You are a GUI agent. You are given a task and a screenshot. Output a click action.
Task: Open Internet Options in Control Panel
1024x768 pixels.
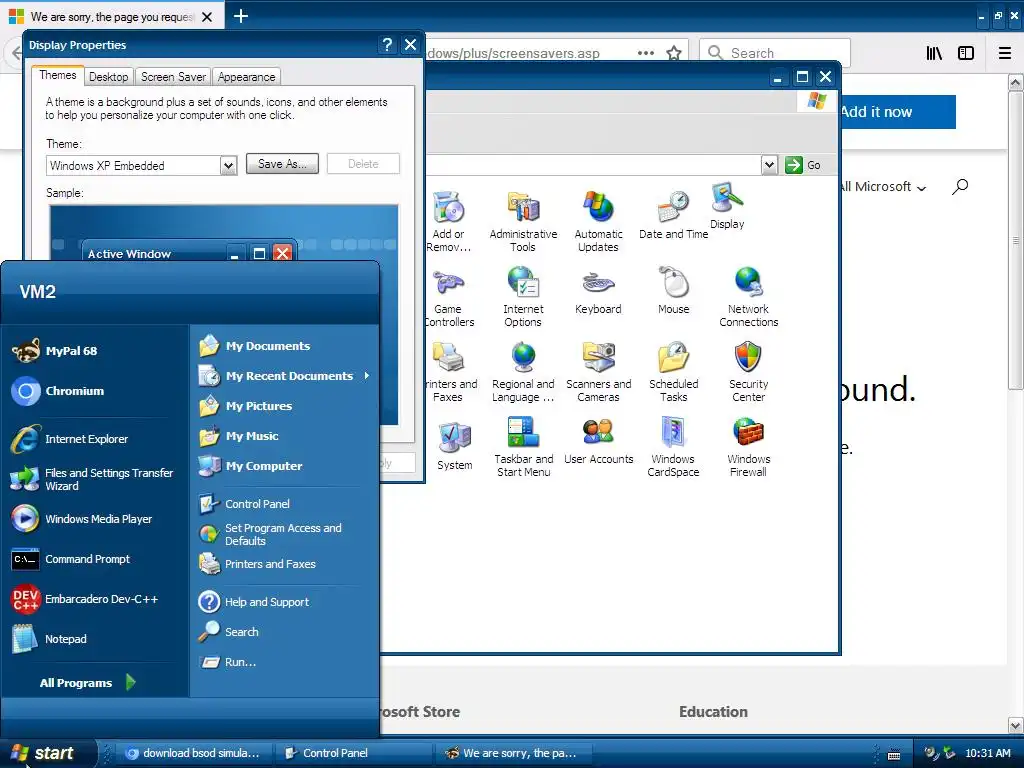tap(523, 297)
